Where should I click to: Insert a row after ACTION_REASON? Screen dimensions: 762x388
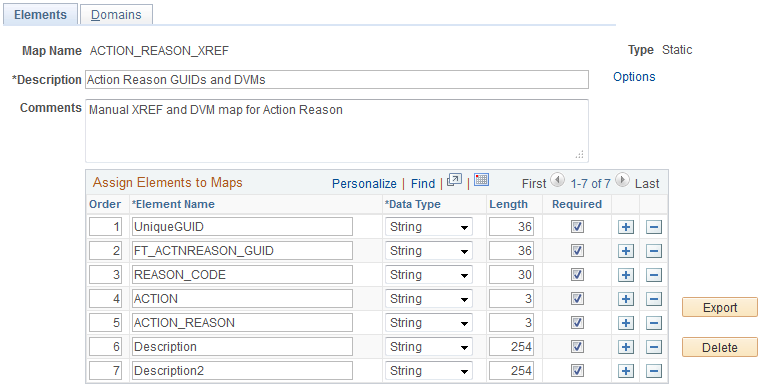point(626,323)
